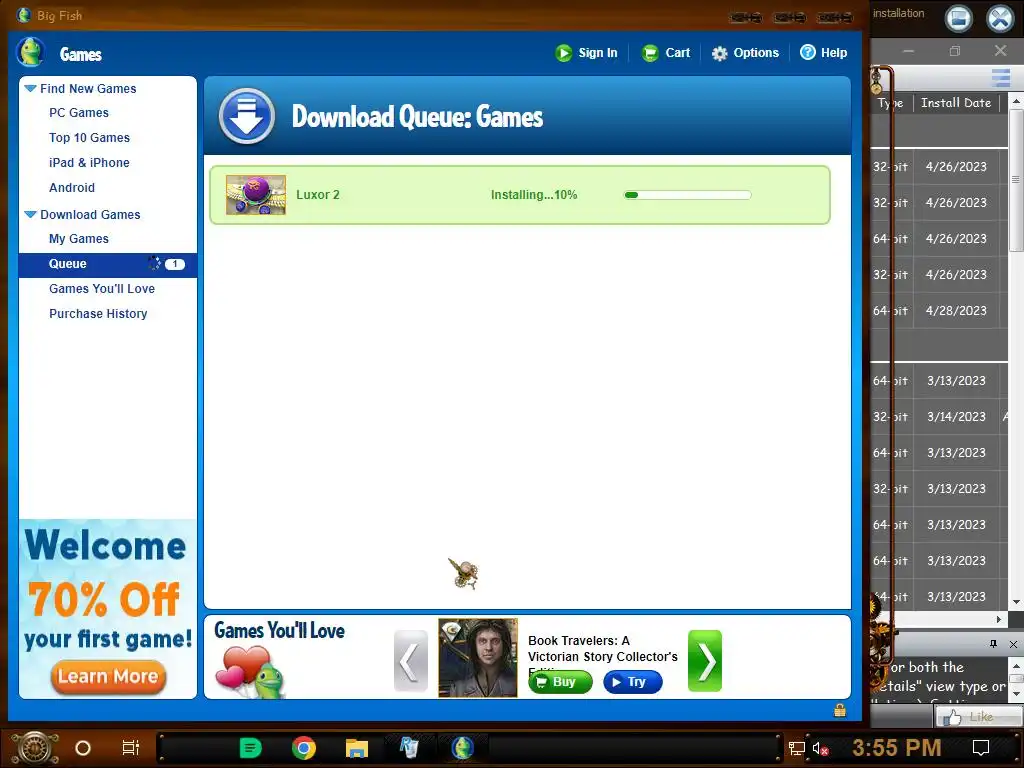Show previous recommended game arrow
Image resolution: width=1024 pixels, height=768 pixels.
click(x=411, y=661)
